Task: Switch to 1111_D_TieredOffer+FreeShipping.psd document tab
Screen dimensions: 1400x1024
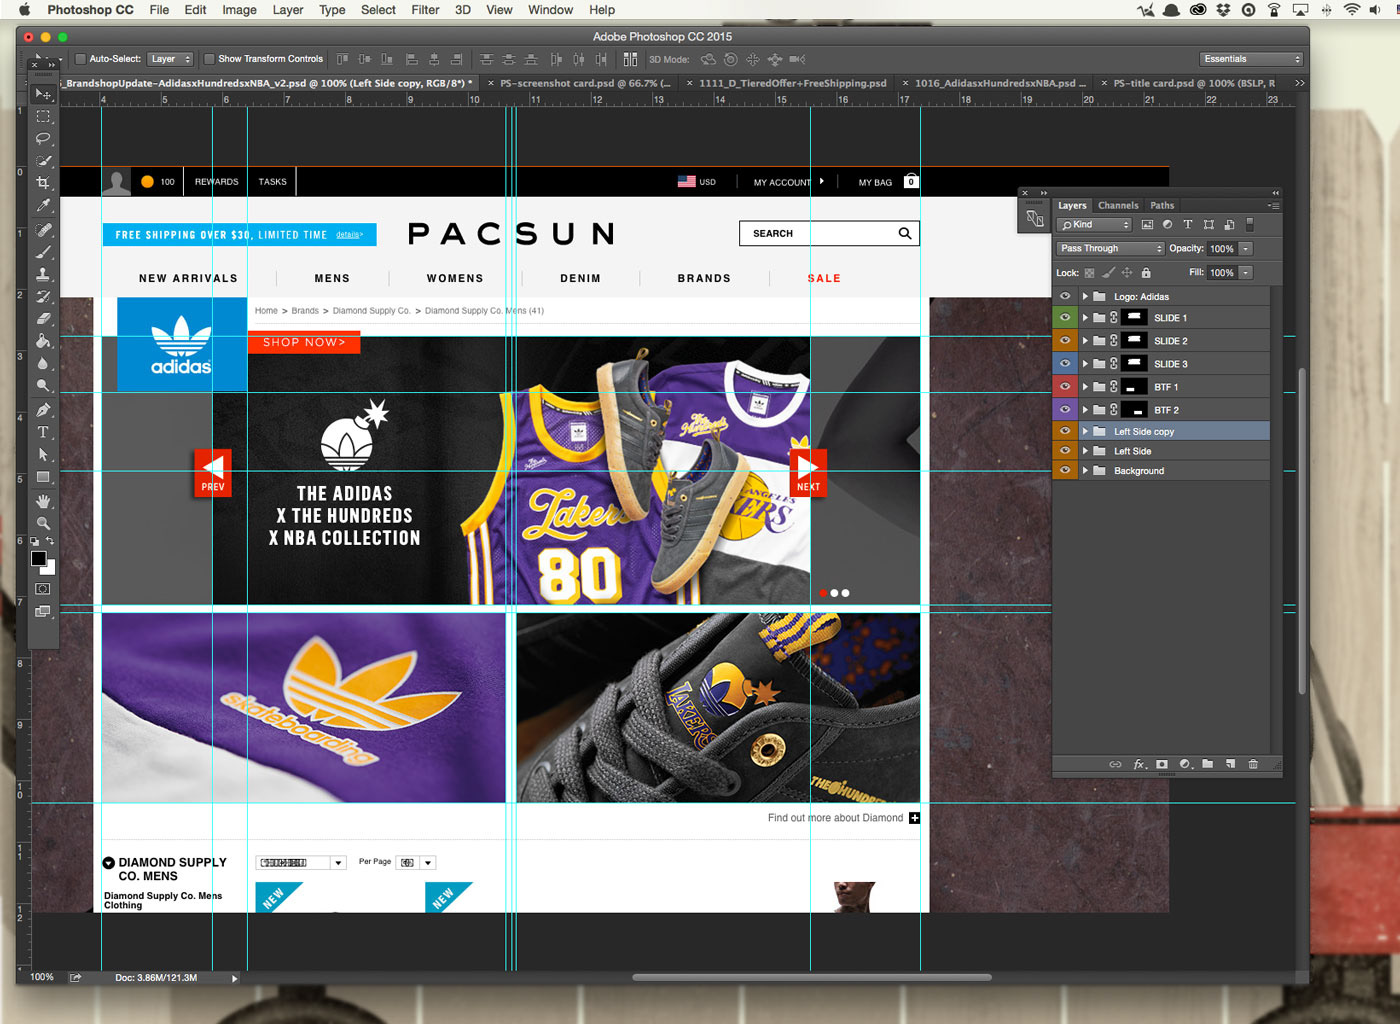Action: point(792,83)
